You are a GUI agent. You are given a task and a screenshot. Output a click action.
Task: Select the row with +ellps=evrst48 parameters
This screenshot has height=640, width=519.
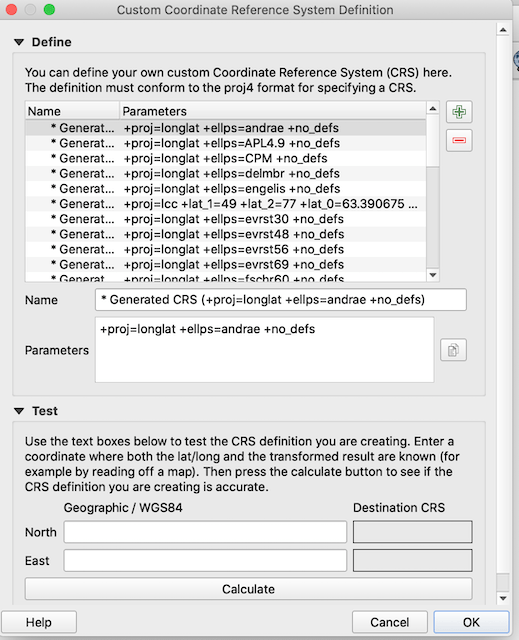(x=226, y=234)
